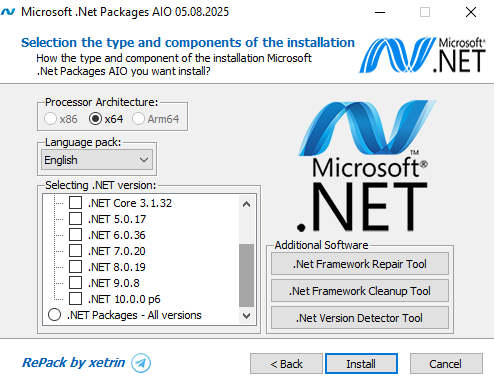Enable the .NET 5.0.17 checkbox

[x=75, y=219]
